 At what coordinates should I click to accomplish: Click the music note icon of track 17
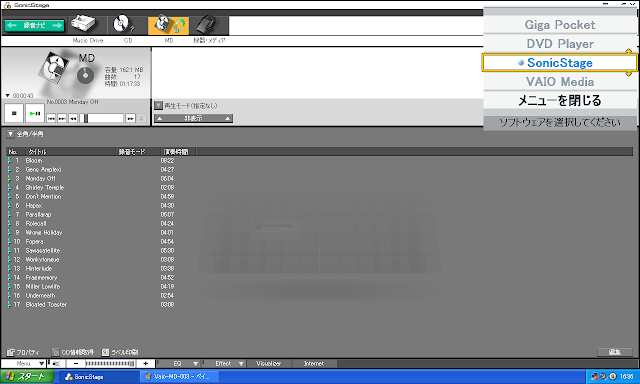[x=9, y=304]
